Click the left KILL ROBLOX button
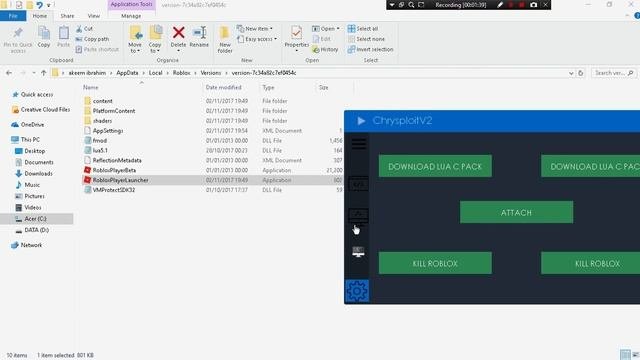 (435, 263)
